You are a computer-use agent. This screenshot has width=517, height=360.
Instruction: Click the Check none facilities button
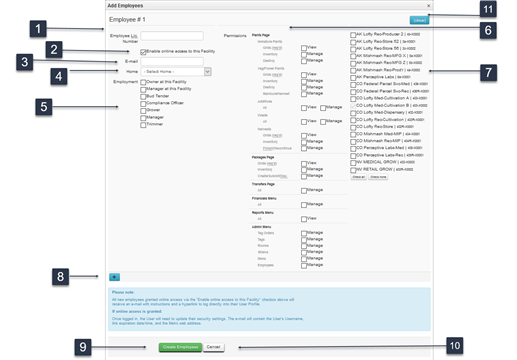378,177
